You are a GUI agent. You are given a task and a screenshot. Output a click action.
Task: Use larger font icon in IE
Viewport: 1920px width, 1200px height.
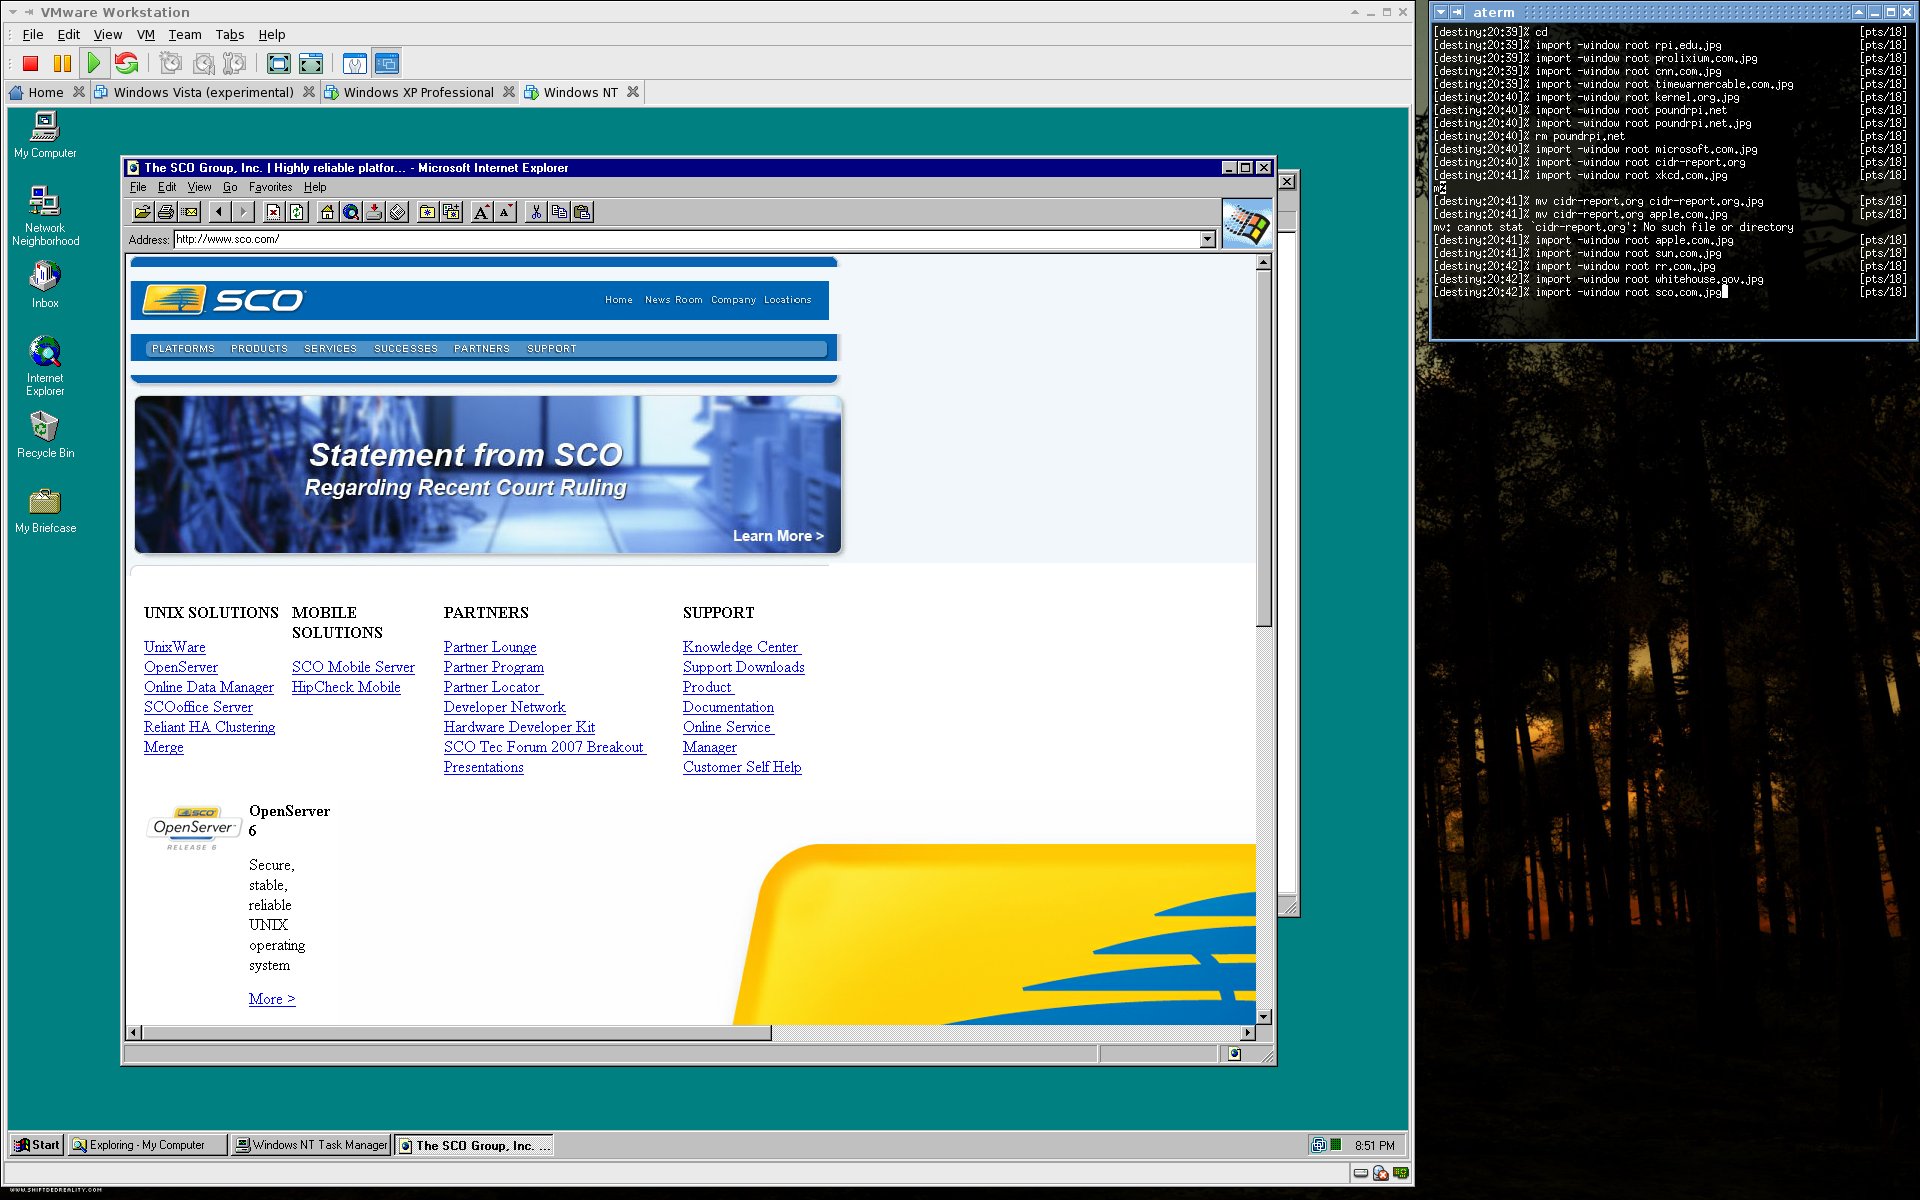(x=482, y=212)
